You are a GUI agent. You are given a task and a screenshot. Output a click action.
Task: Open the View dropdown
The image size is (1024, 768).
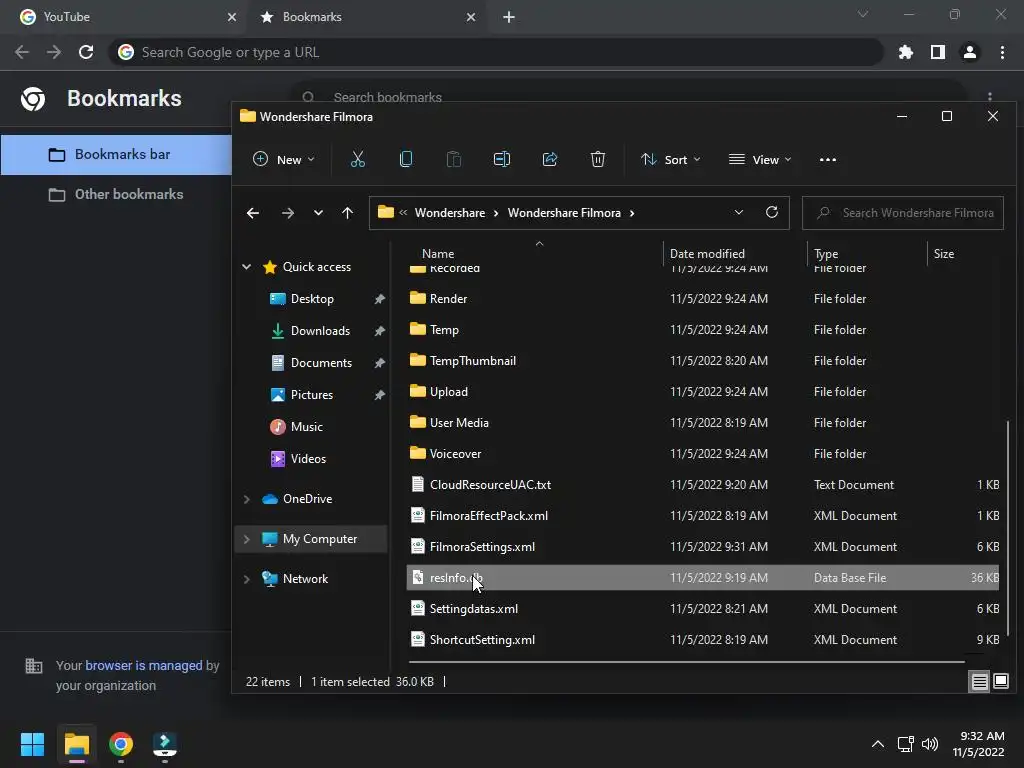tap(760, 159)
